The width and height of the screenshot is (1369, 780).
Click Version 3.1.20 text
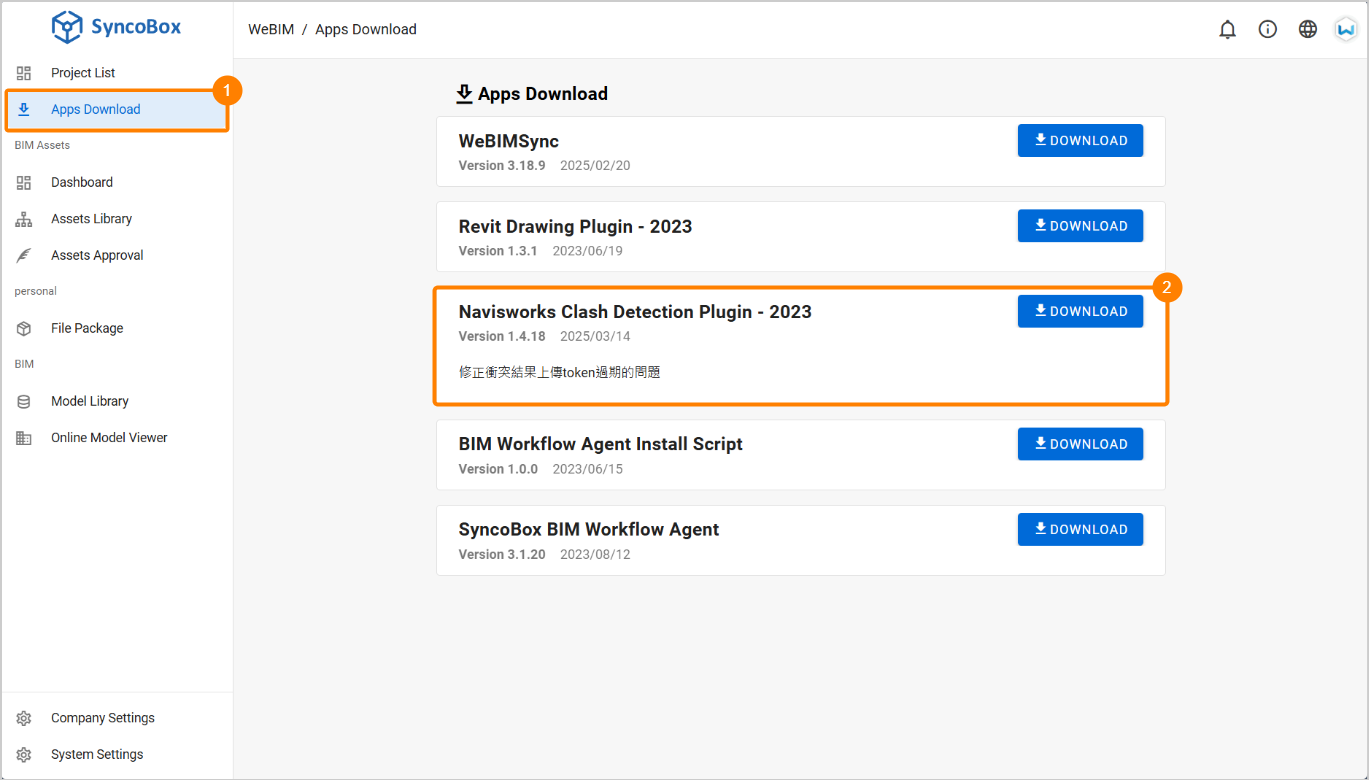pos(502,554)
